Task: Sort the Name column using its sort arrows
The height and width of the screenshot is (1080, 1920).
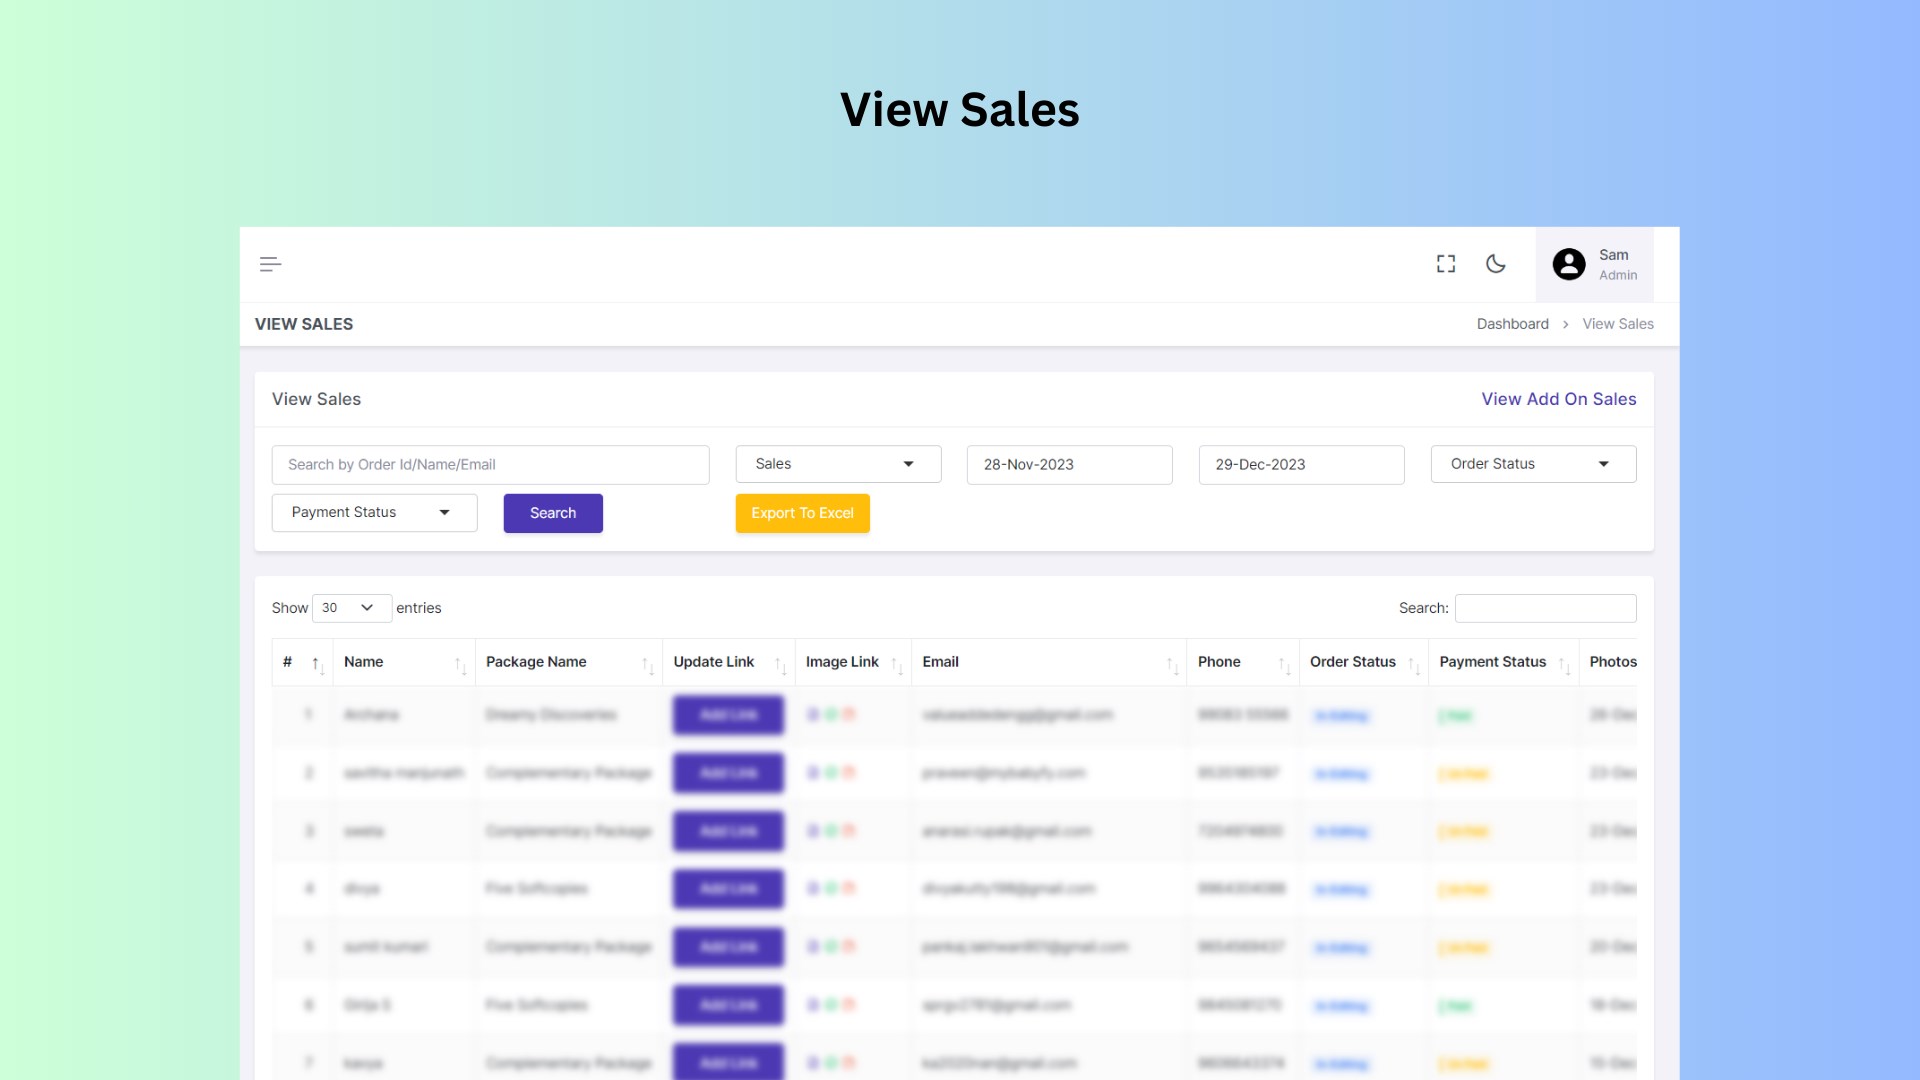Action: pos(461,662)
